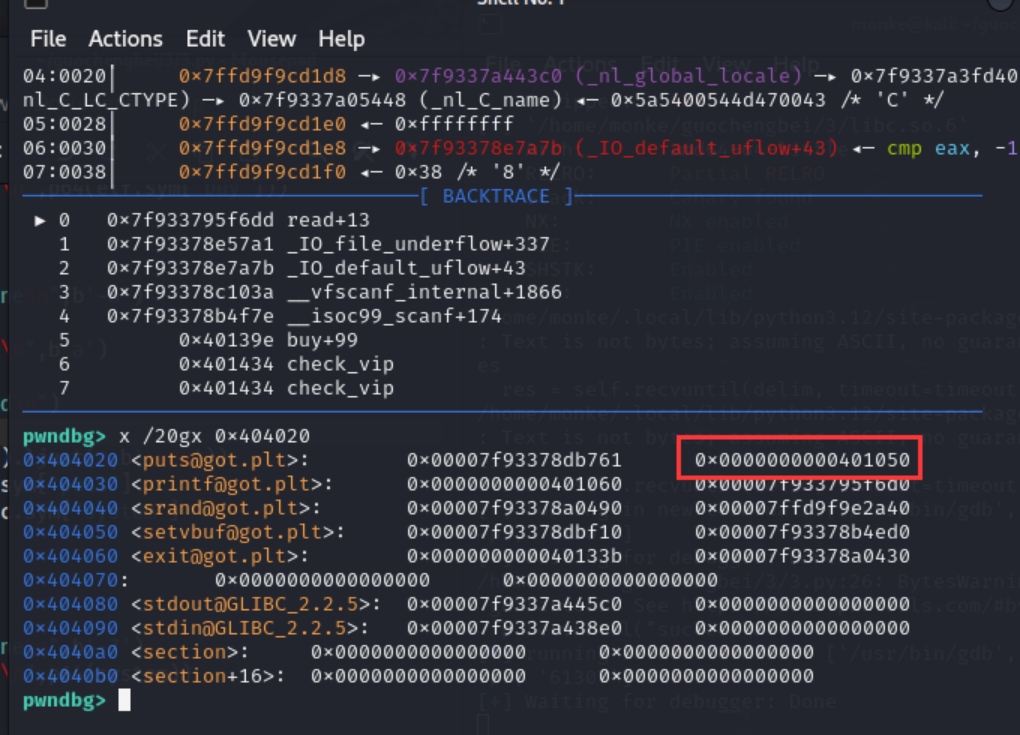Click the stdin@GLIBC_2.2.5 symbol
The height and width of the screenshot is (735, 1020).
tap(249, 628)
